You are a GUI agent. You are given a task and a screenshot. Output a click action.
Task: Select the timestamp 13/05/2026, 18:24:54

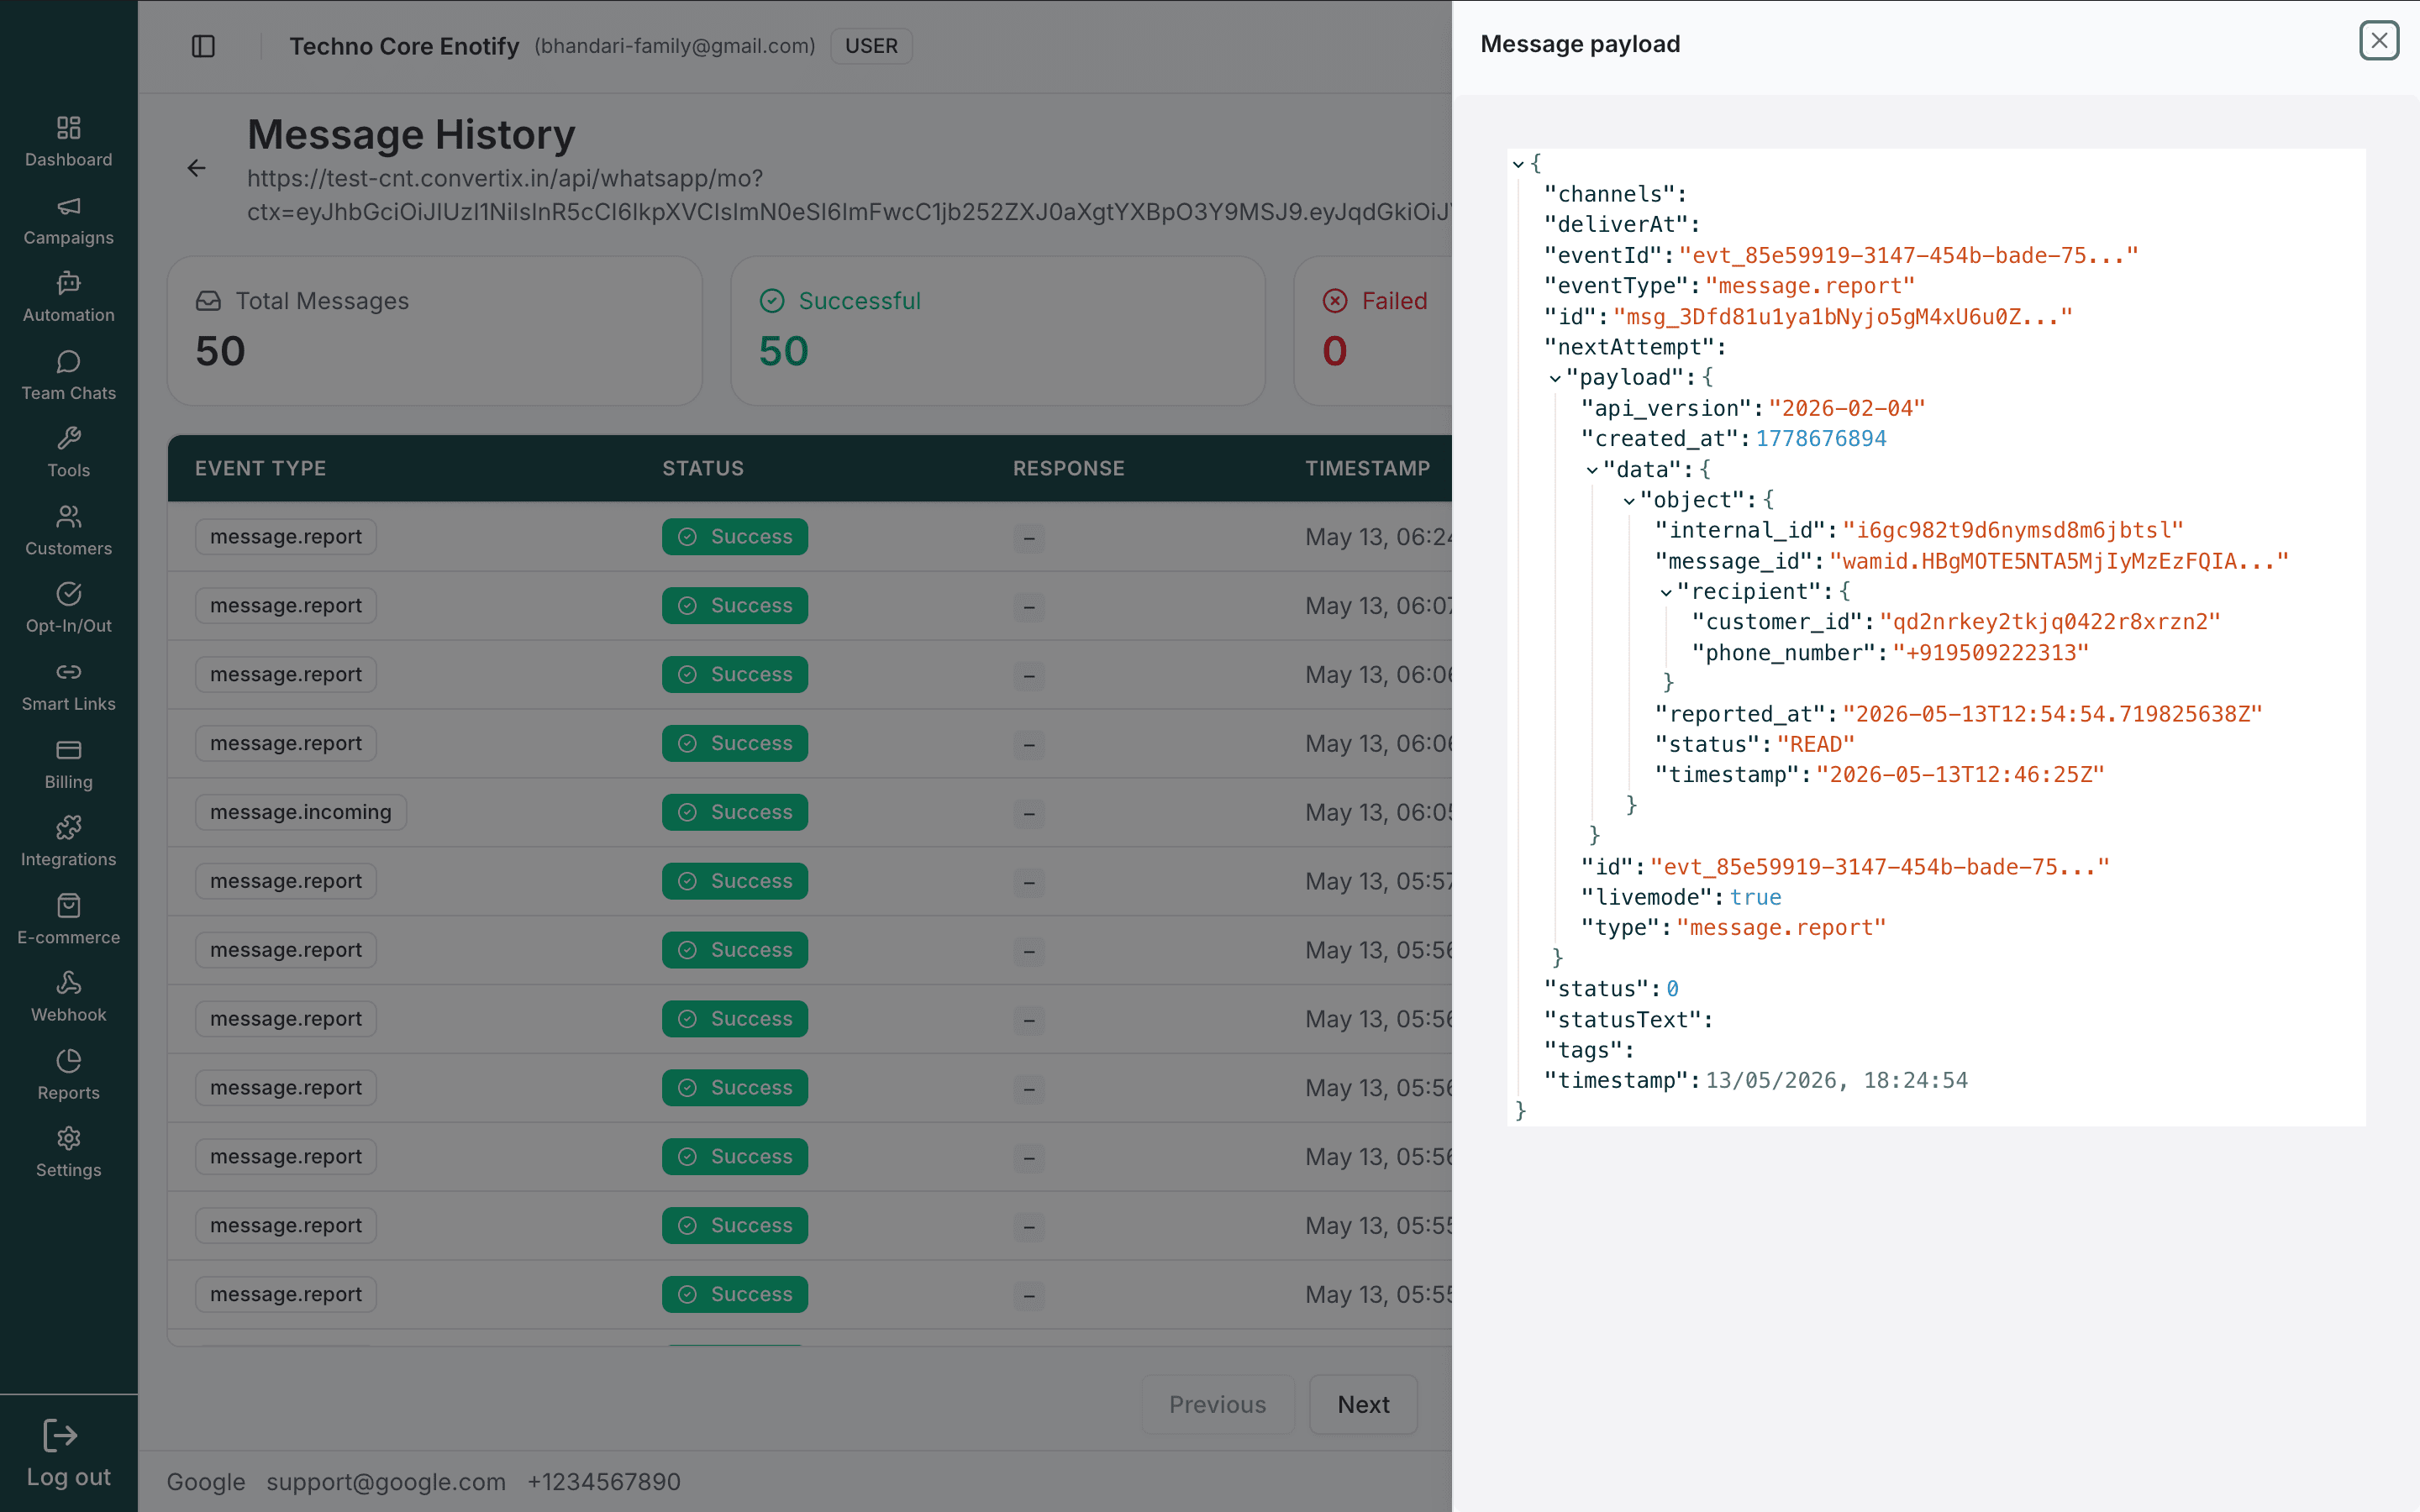coord(1837,1080)
